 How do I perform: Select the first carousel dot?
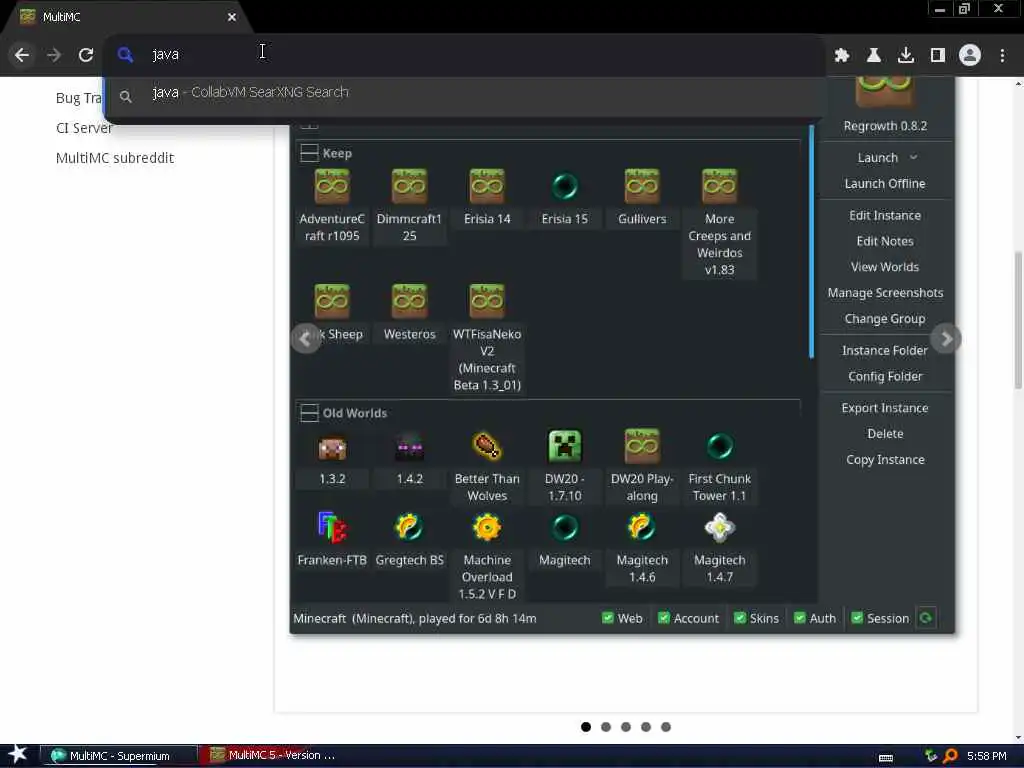586,727
